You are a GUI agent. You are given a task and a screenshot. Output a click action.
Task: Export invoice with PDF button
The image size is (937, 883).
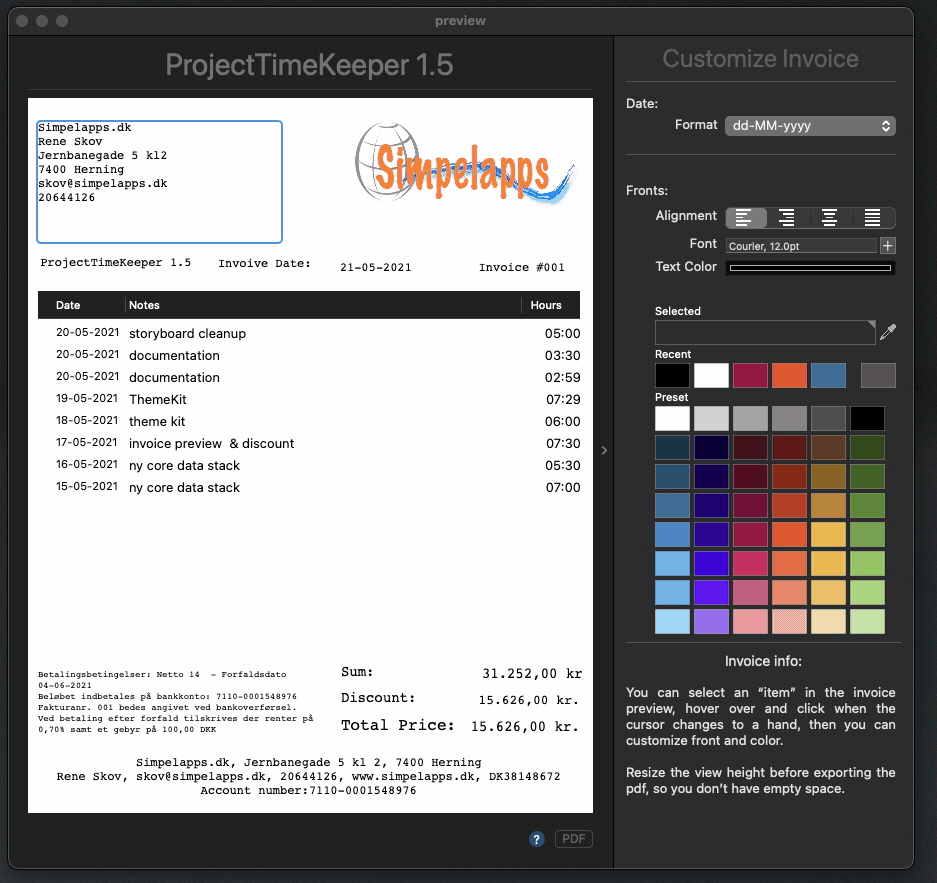point(574,840)
